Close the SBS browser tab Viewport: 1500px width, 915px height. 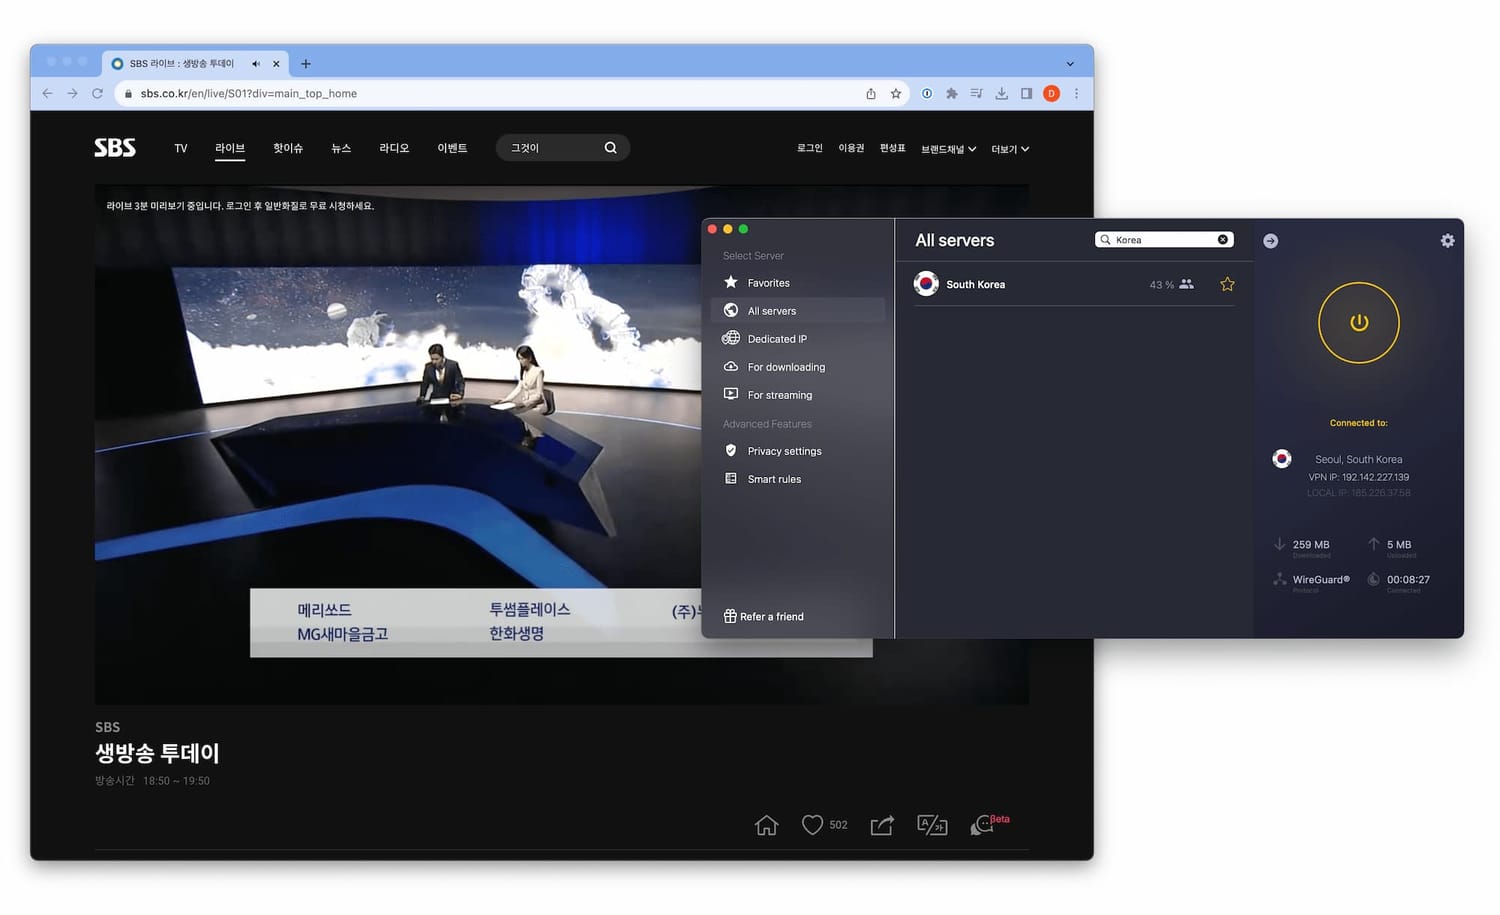[276, 63]
